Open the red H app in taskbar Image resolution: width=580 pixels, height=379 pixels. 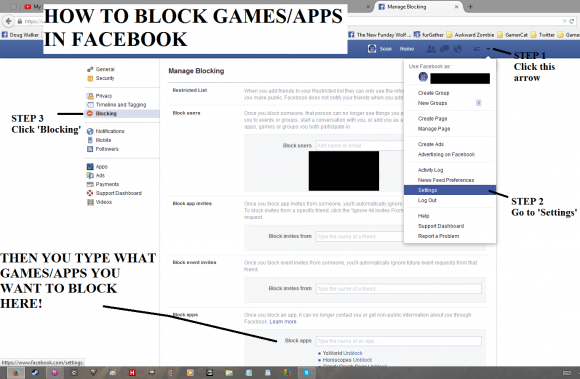click(132, 373)
